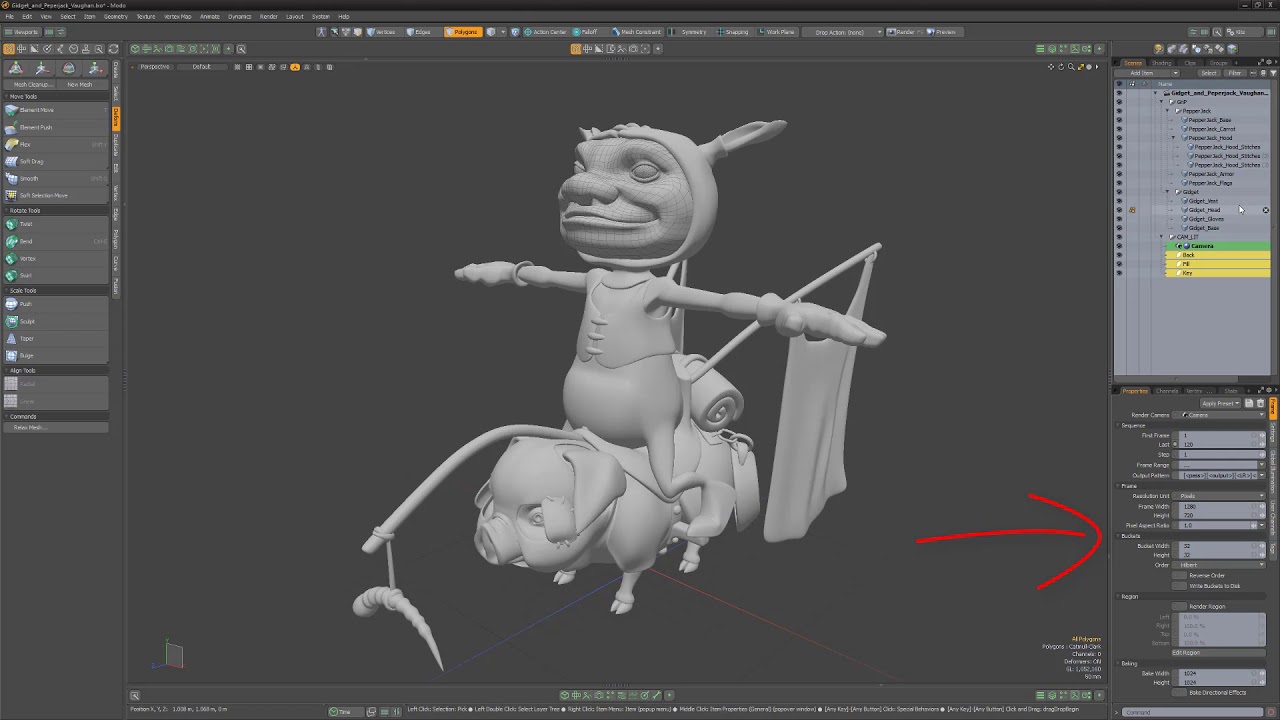1280x720 pixels.
Task: Enable the Reverse Order checkbox
Action: 1180,575
